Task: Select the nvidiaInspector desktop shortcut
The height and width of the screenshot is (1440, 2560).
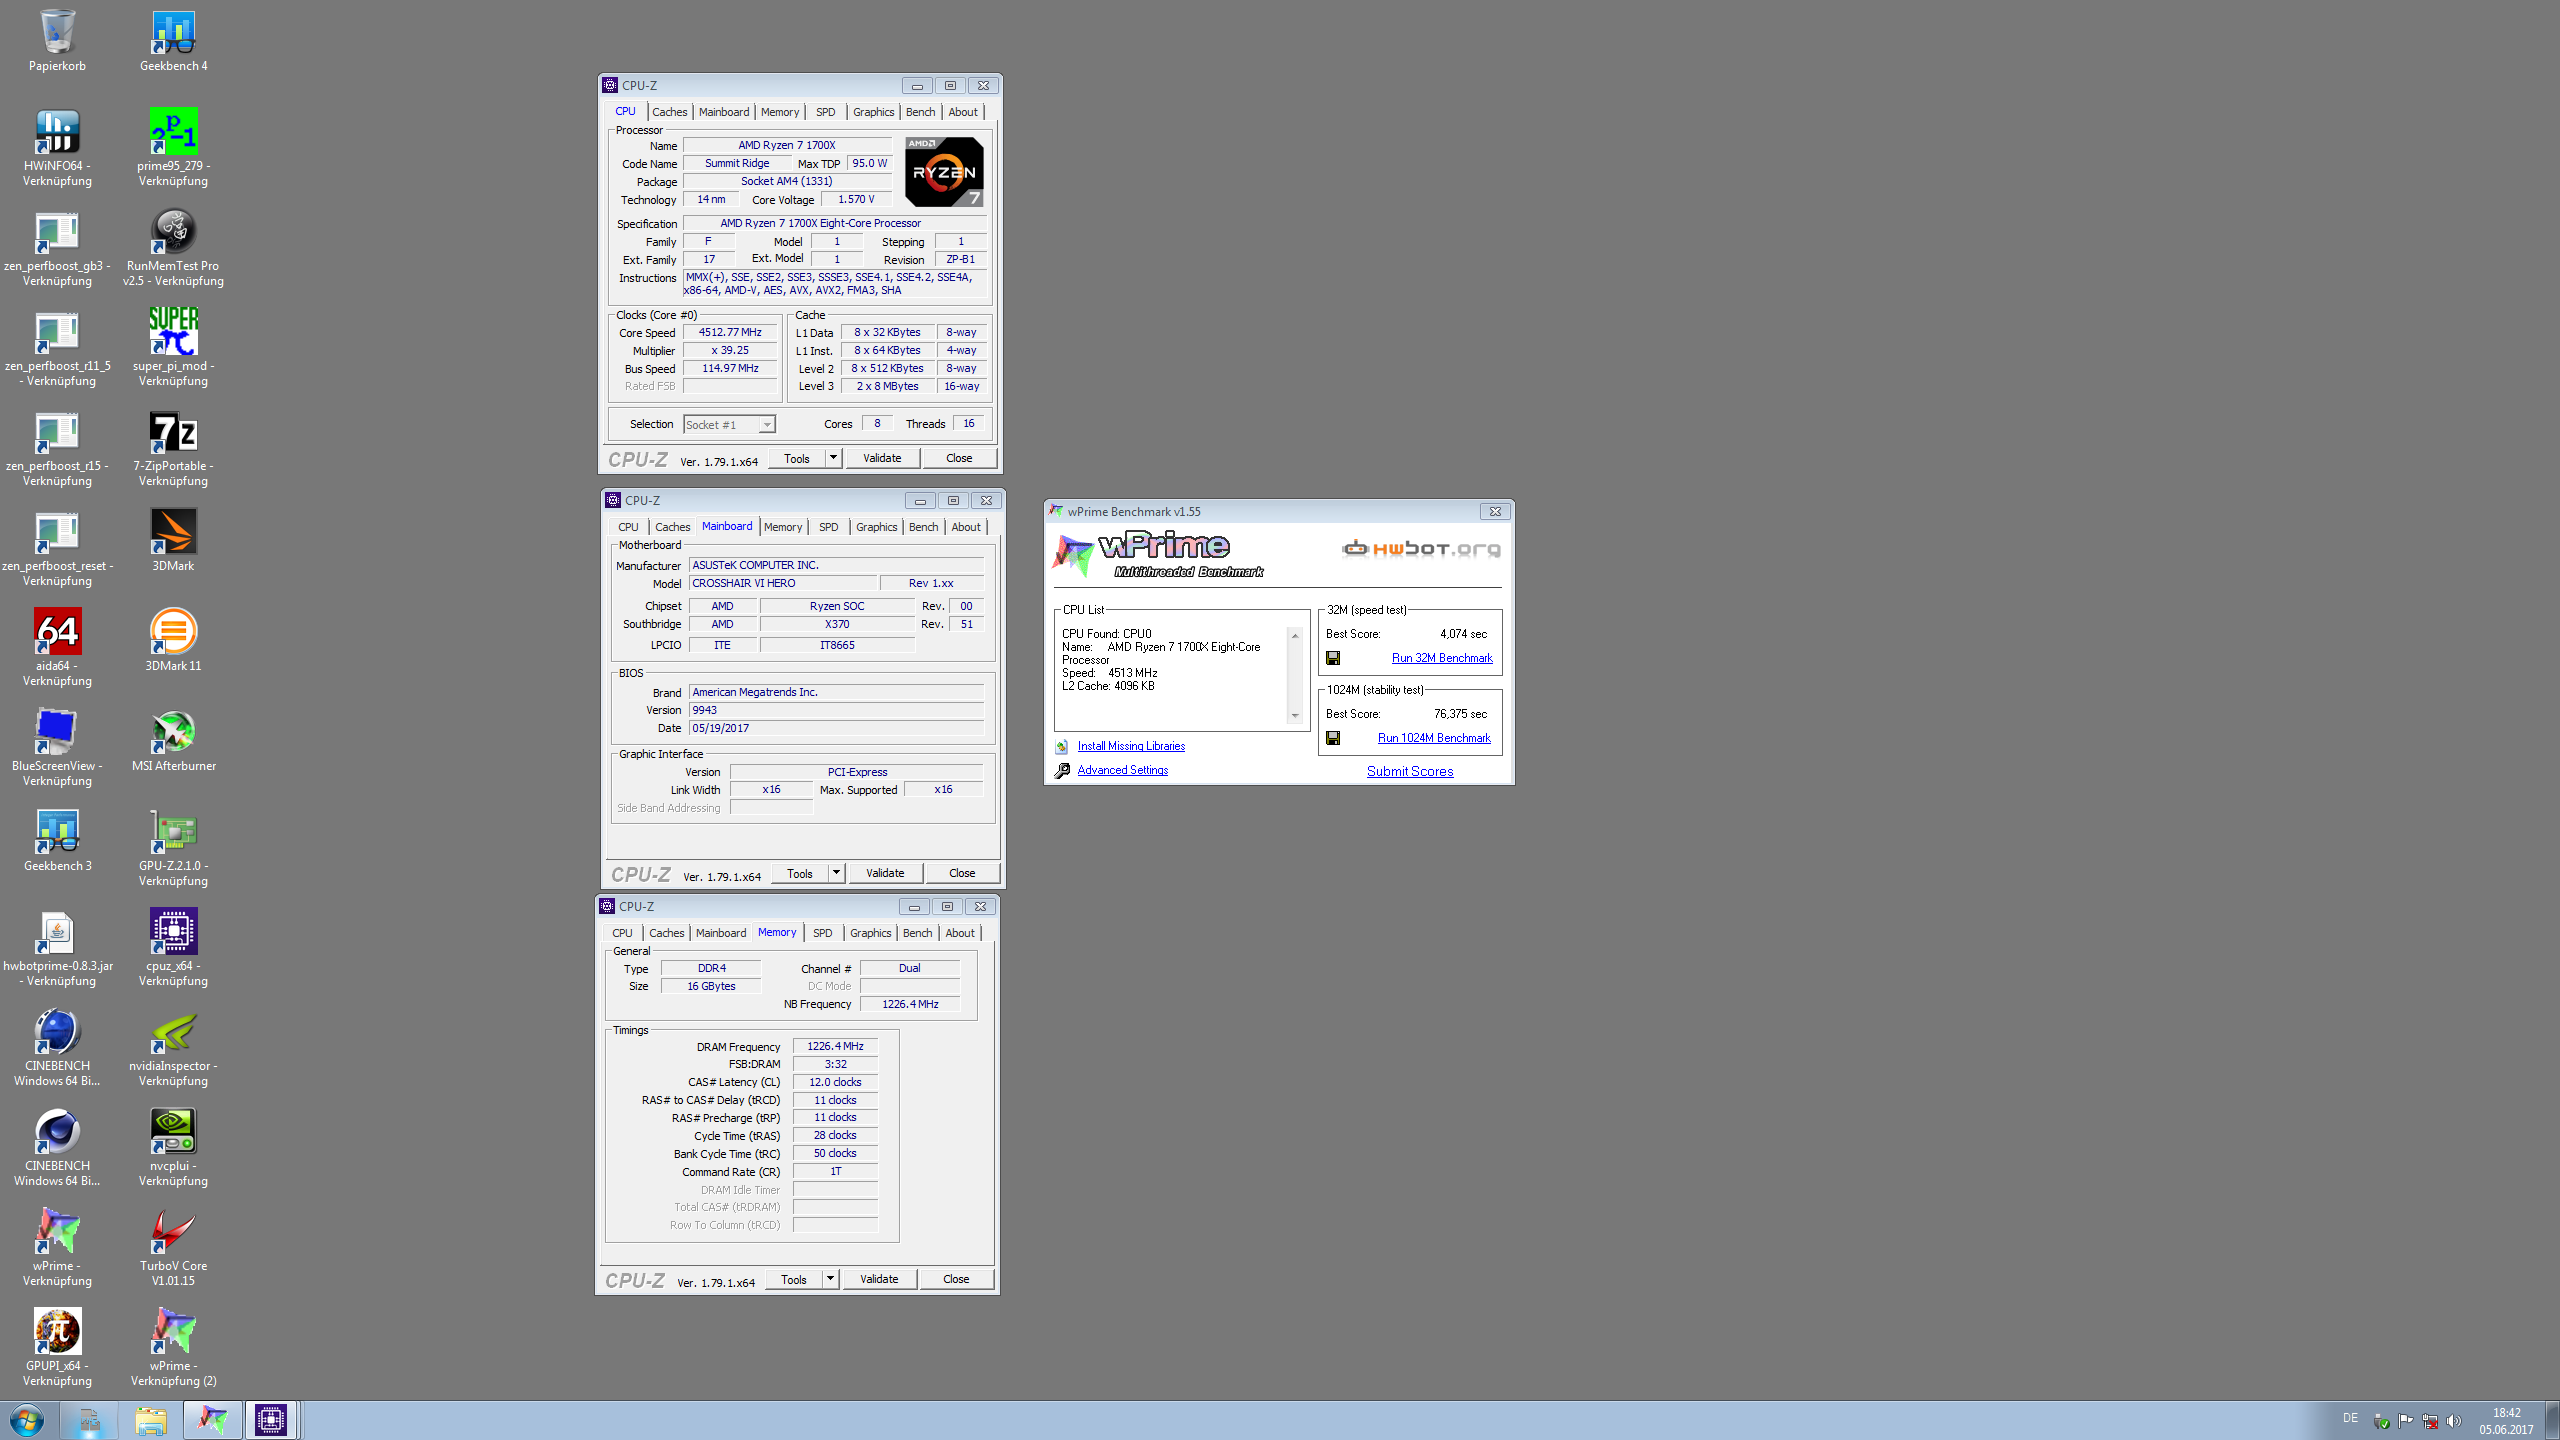Action: pyautogui.click(x=173, y=1048)
